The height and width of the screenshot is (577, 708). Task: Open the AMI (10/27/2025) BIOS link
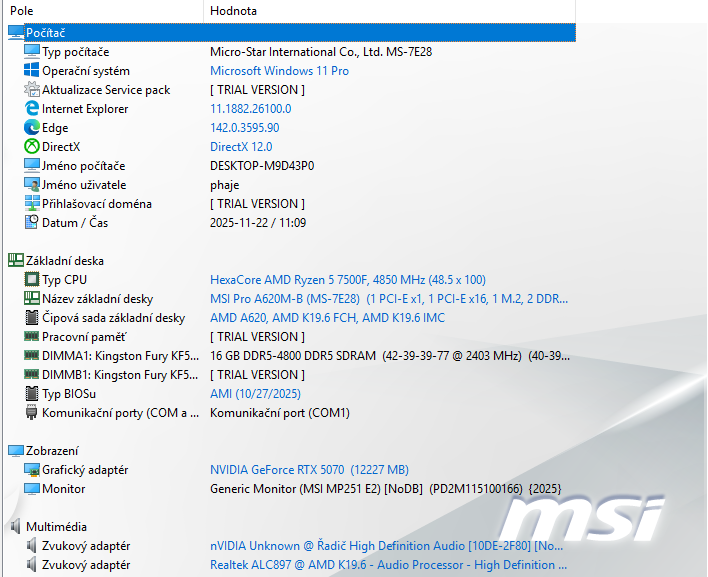(x=255, y=394)
